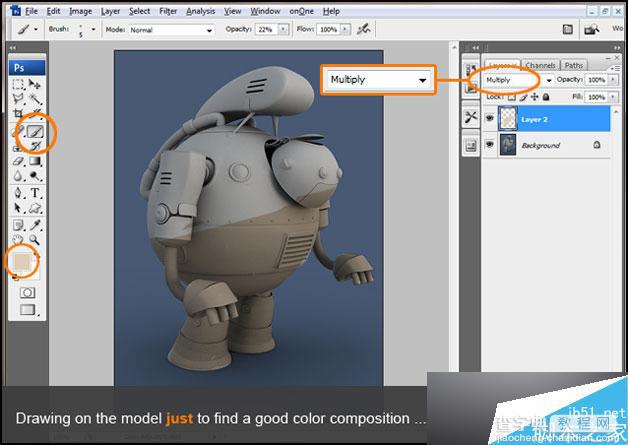Select the Move tool
This screenshot has height=445, width=628.
[35, 84]
